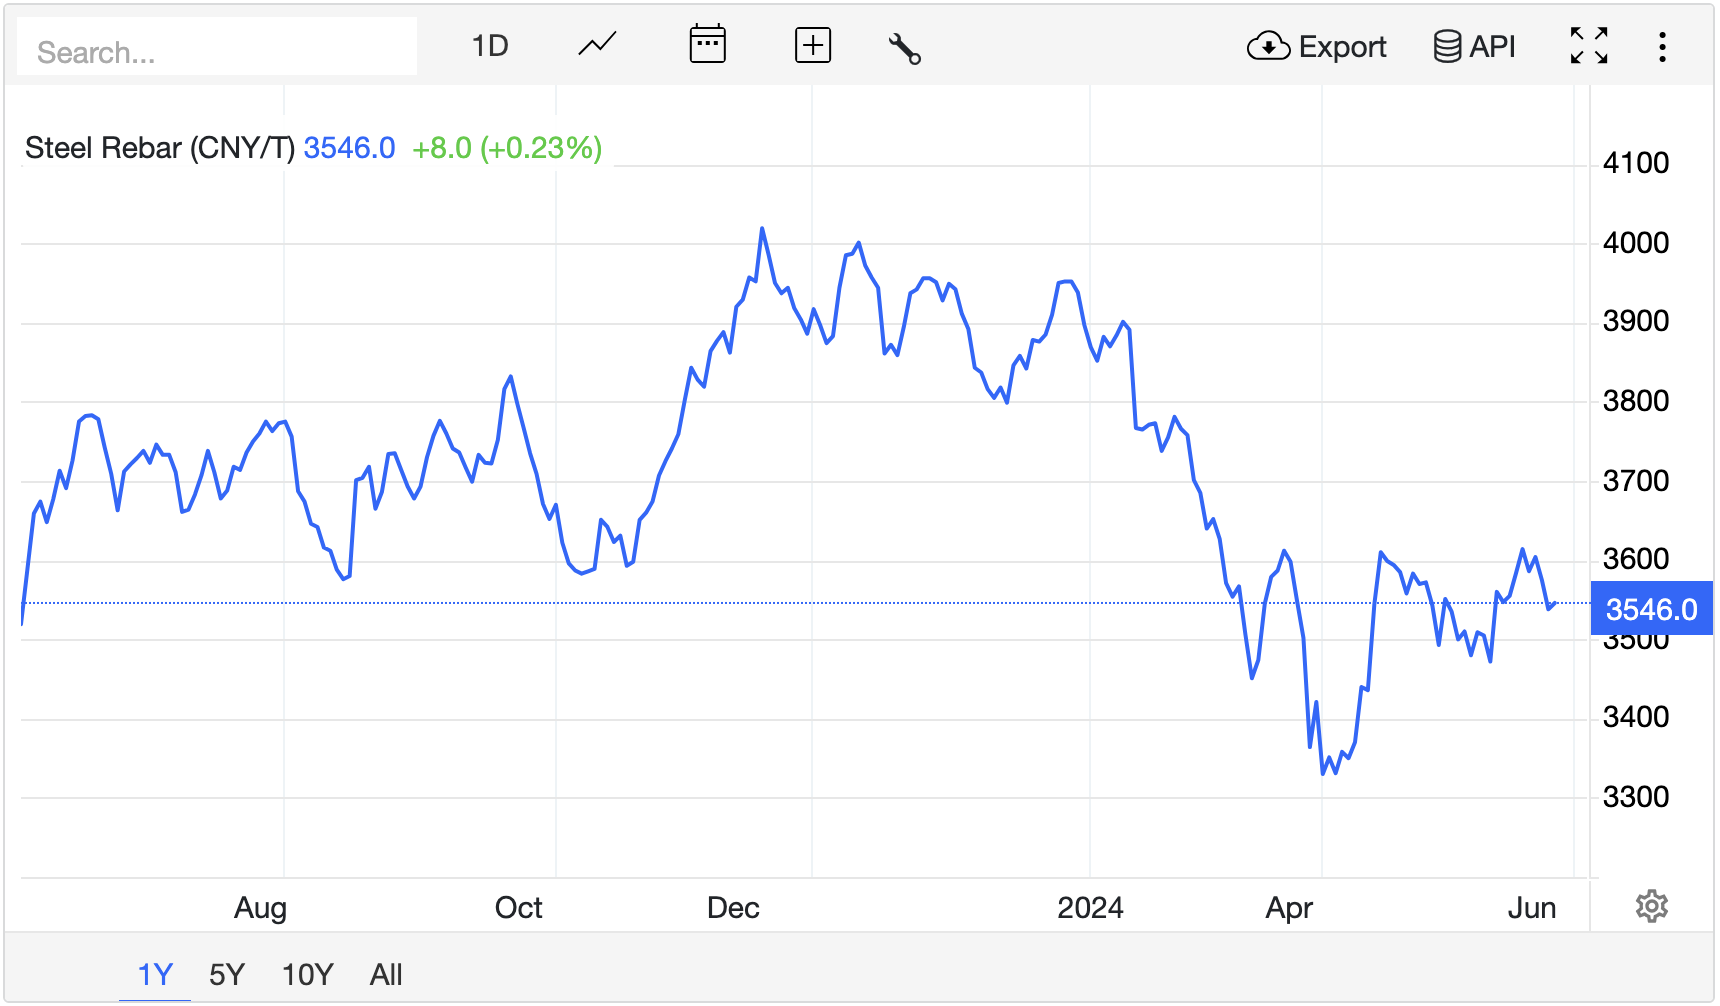This screenshot has width=1720, height=1006.
Task: Click the Export text label
Action: [x=1342, y=47]
